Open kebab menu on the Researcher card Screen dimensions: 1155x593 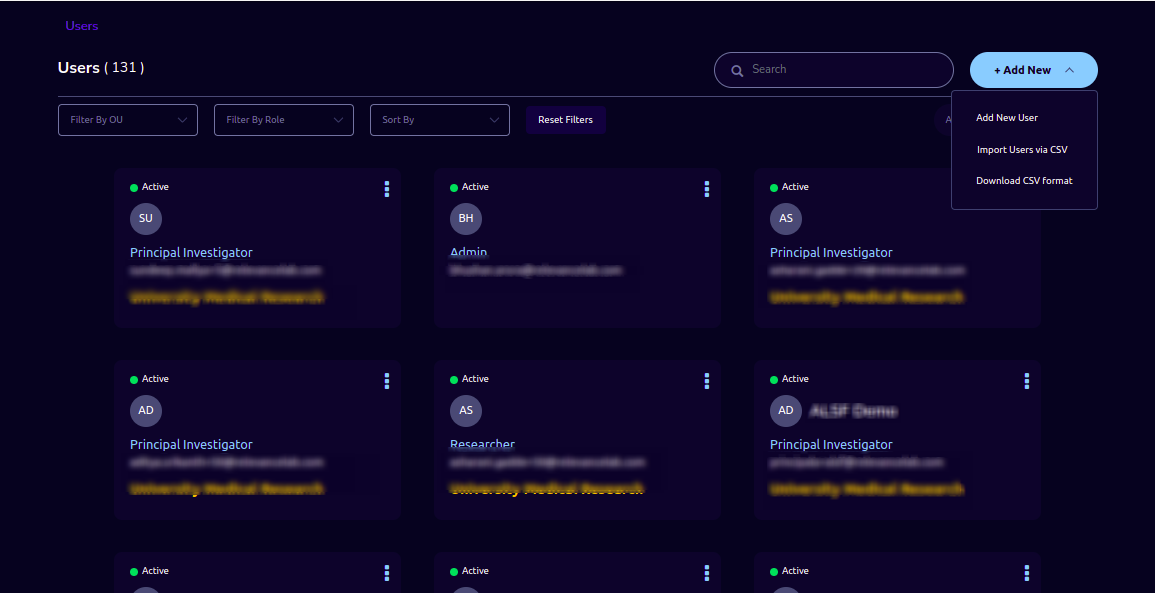pyautogui.click(x=706, y=381)
